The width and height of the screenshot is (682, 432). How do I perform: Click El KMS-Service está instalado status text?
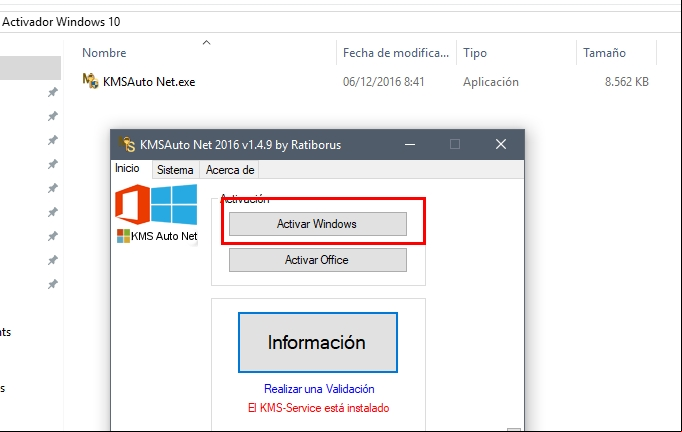coord(318,408)
